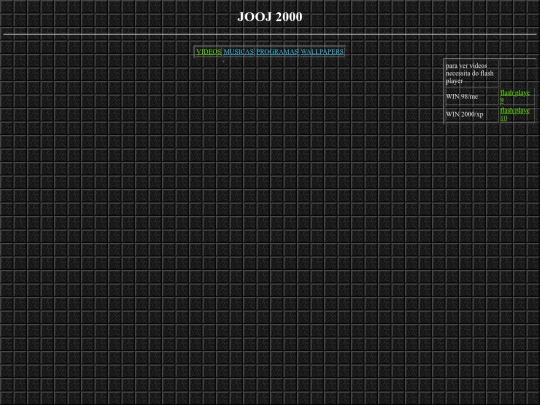The width and height of the screenshot is (540, 405).
Task: Go to the PROGRAMAS section
Action: pyautogui.click(x=277, y=52)
